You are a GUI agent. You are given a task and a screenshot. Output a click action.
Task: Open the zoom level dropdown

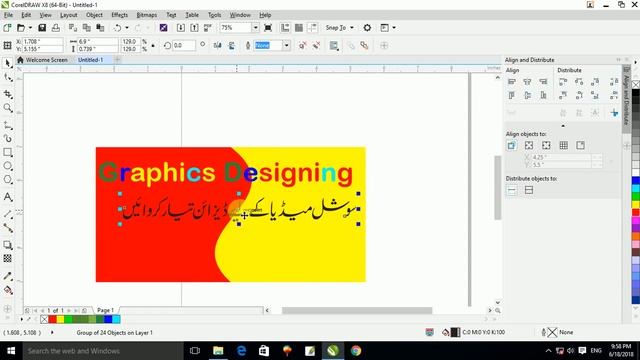[x=256, y=28]
